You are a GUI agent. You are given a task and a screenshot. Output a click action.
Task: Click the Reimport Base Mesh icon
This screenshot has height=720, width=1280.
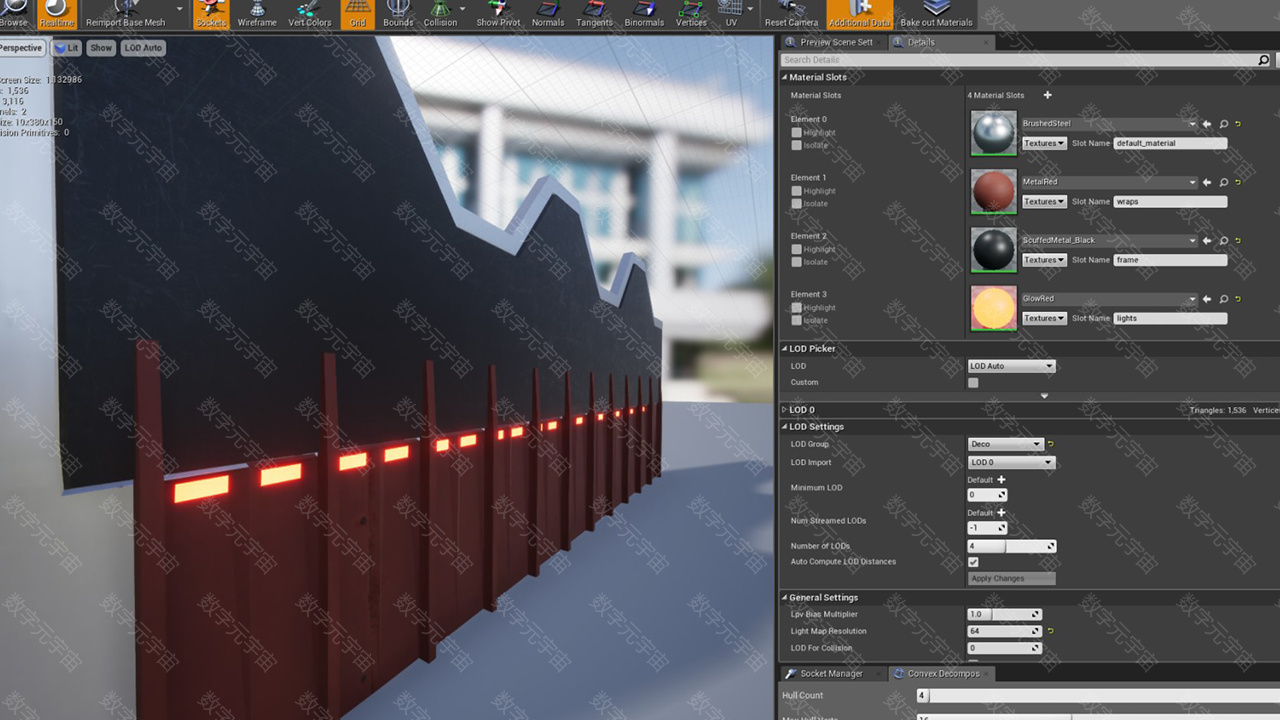pyautogui.click(x=125, y=13)
